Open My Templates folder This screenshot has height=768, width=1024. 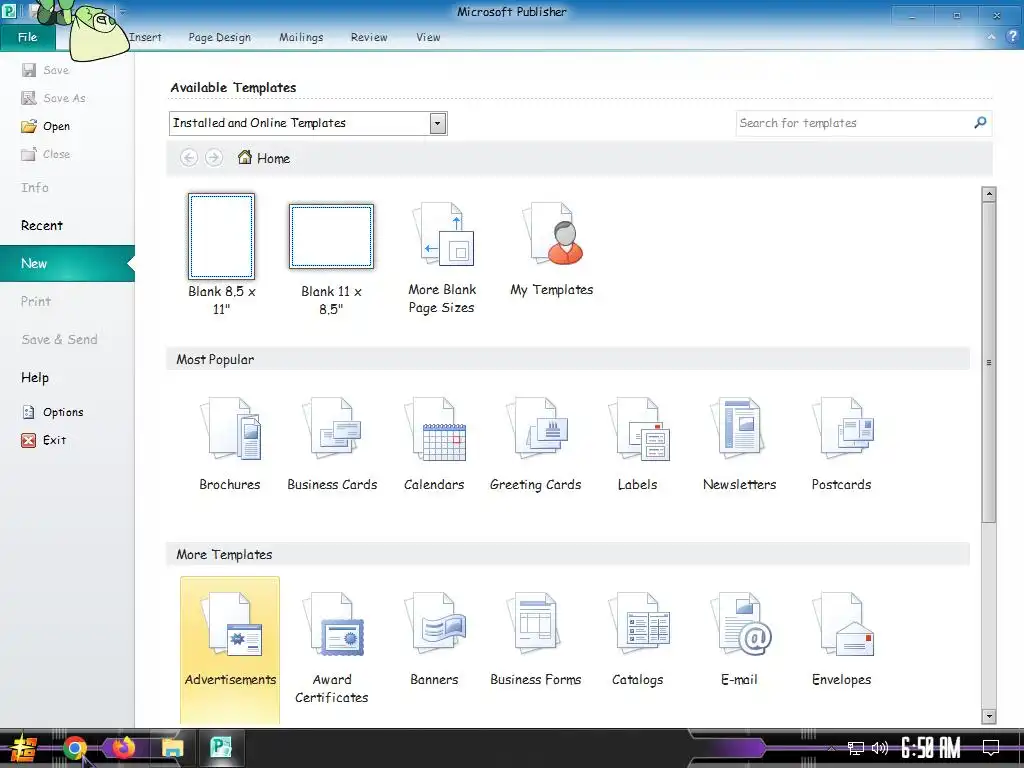pyautogui.click(x=552, y=249)
